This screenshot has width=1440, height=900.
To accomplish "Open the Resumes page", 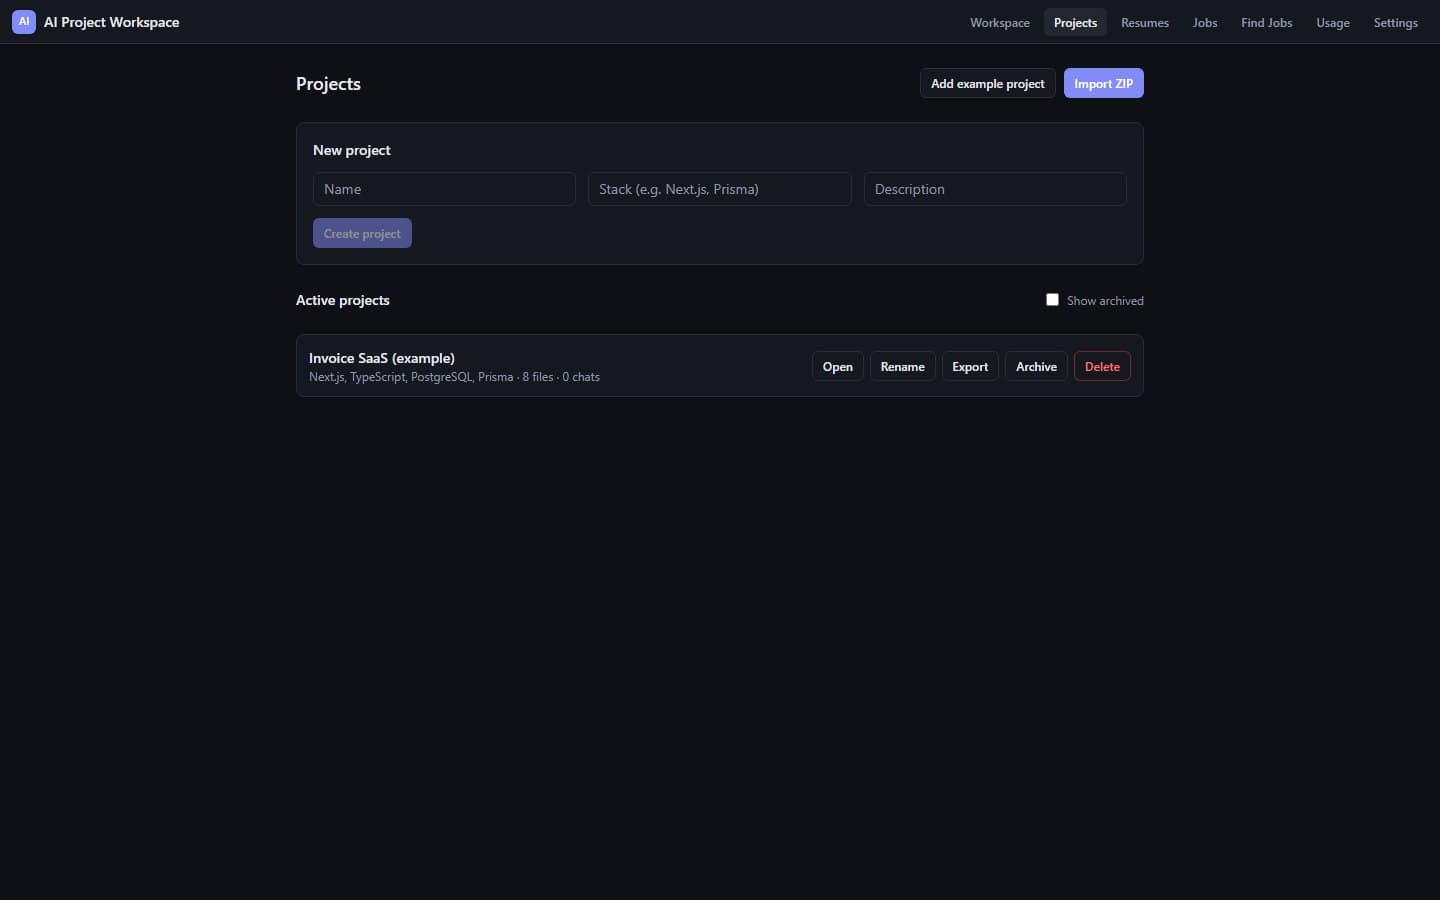I will point(1145,22).
